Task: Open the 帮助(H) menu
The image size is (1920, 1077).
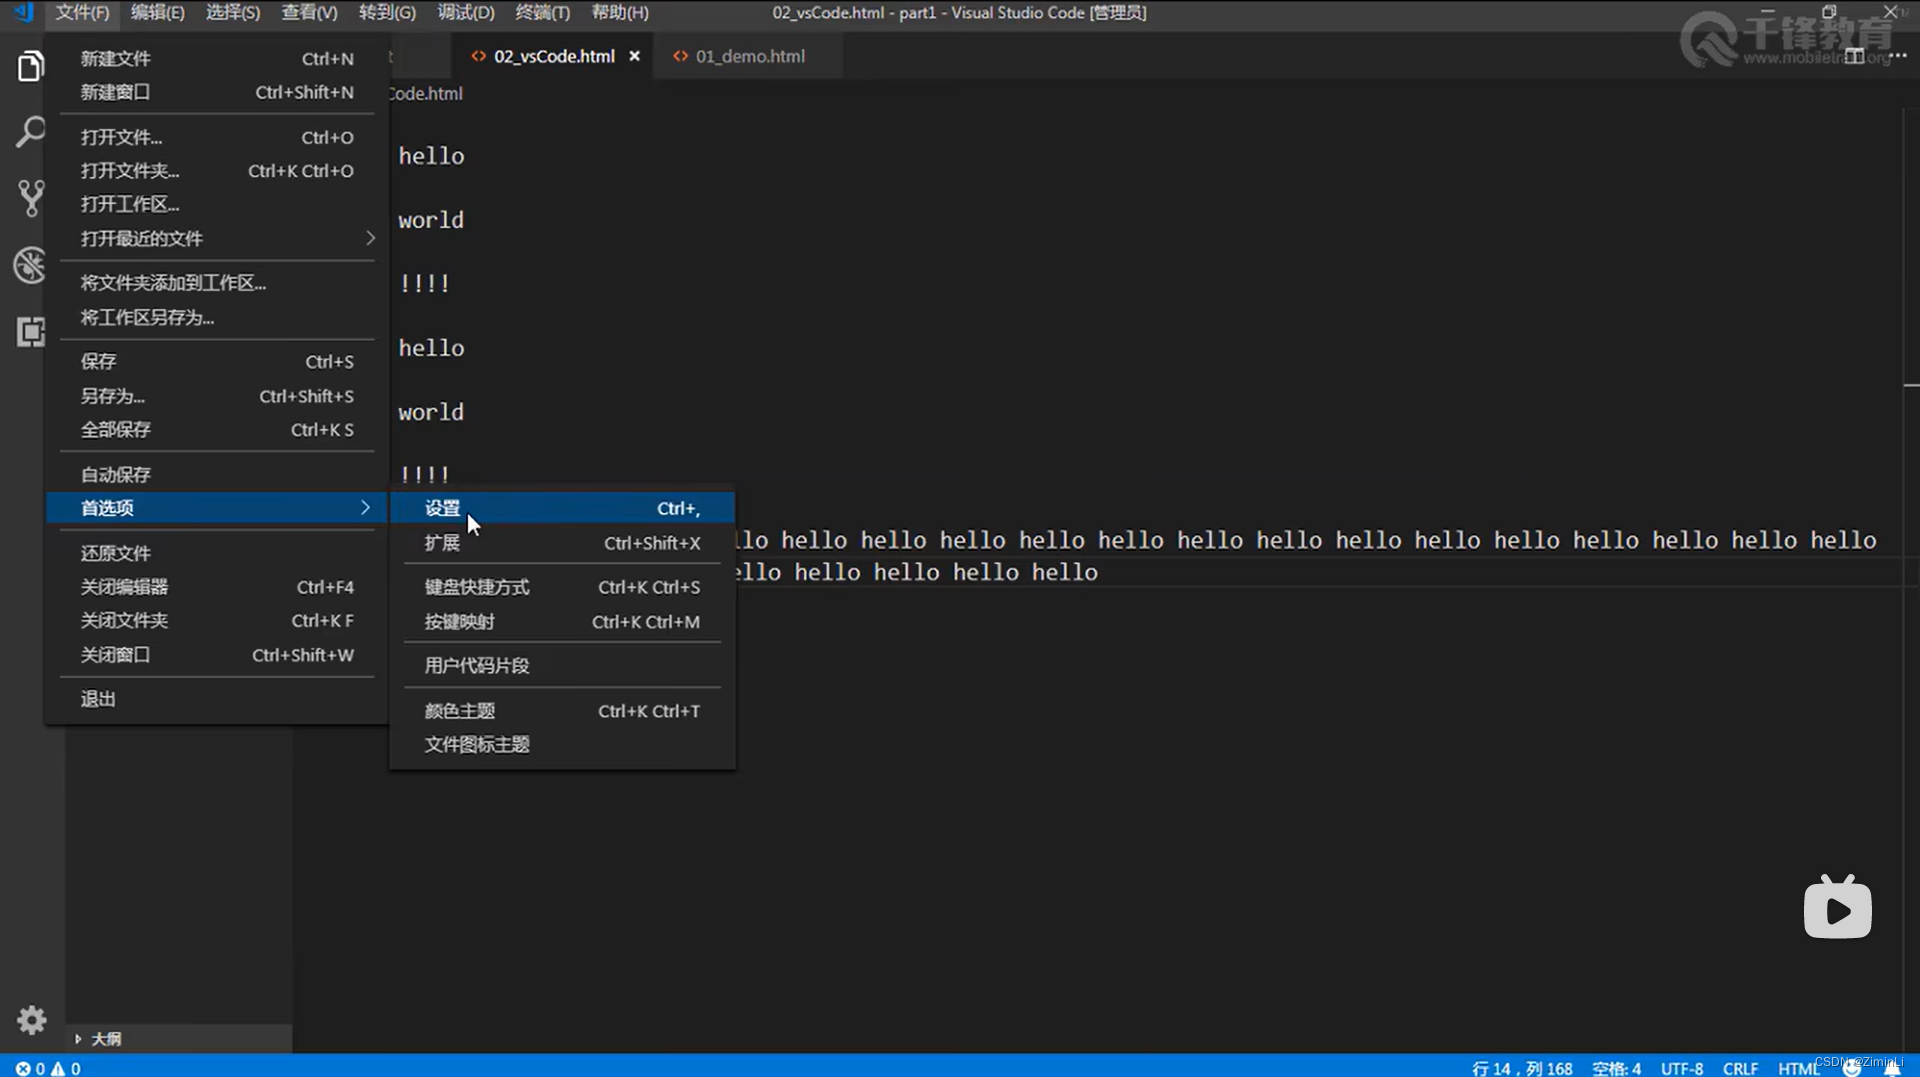Action: [620, 13]
